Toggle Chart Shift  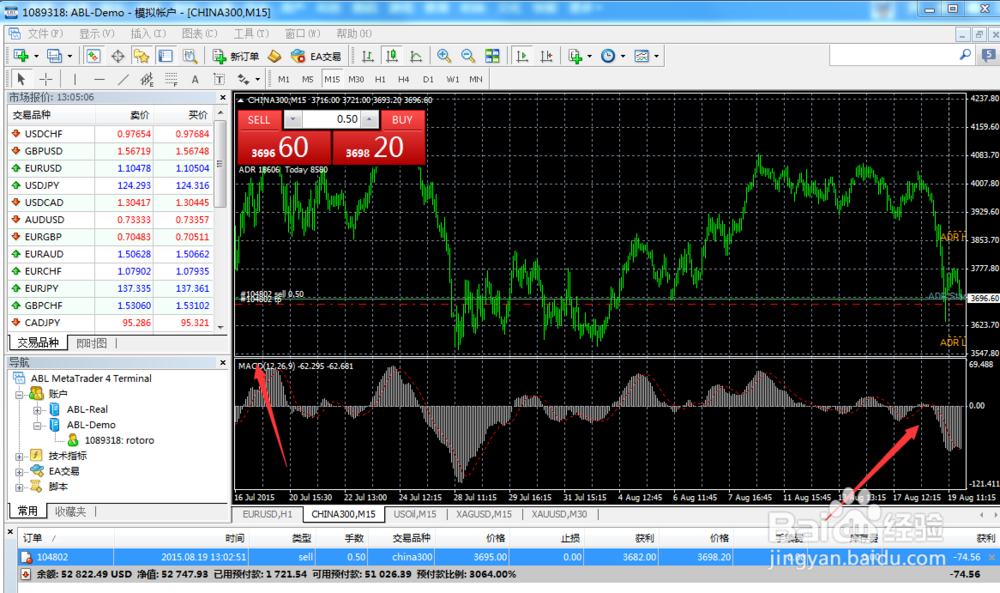pyautogui.click(x=547, y=56)
